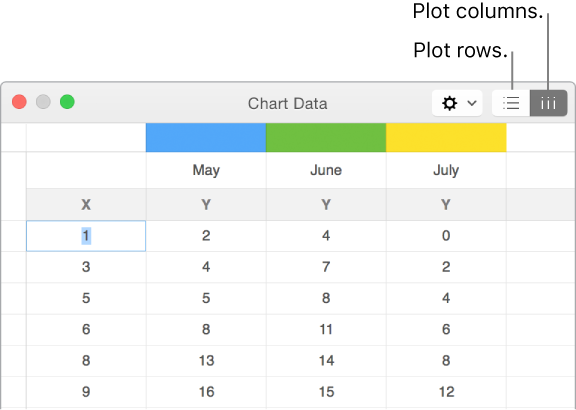Switch to Plot columns mode

pyautogui.click(x=548, y=103)
